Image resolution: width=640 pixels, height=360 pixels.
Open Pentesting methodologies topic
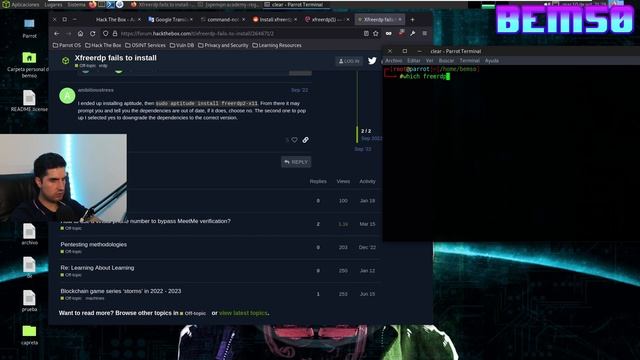tap(93, 244)
